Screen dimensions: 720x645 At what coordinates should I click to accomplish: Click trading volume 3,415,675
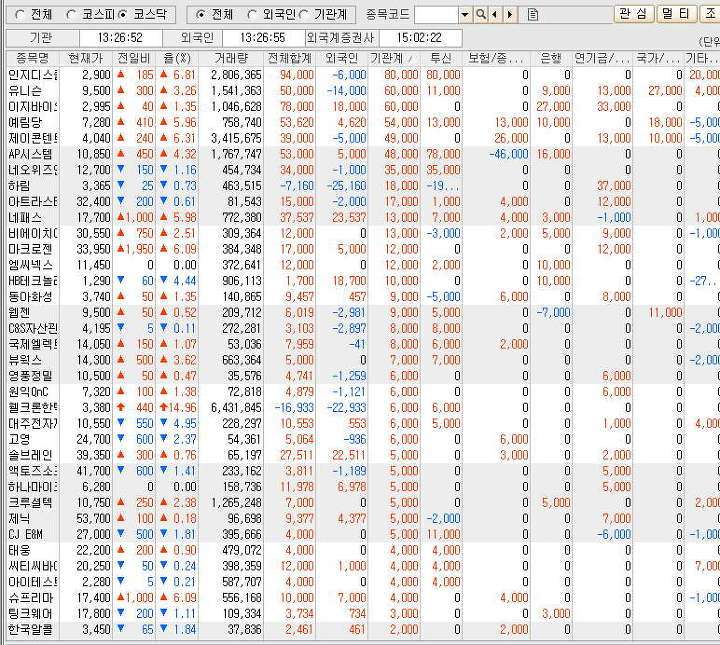pos(236,138)
